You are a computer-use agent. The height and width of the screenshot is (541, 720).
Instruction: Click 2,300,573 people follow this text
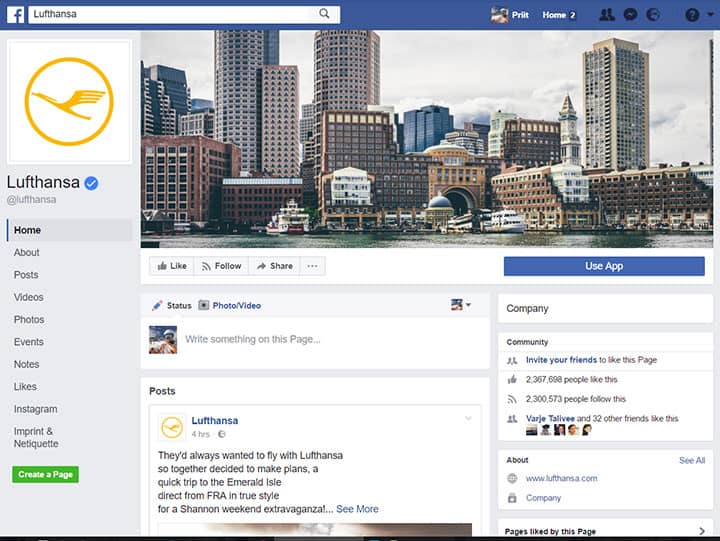[x=576, y=399]
